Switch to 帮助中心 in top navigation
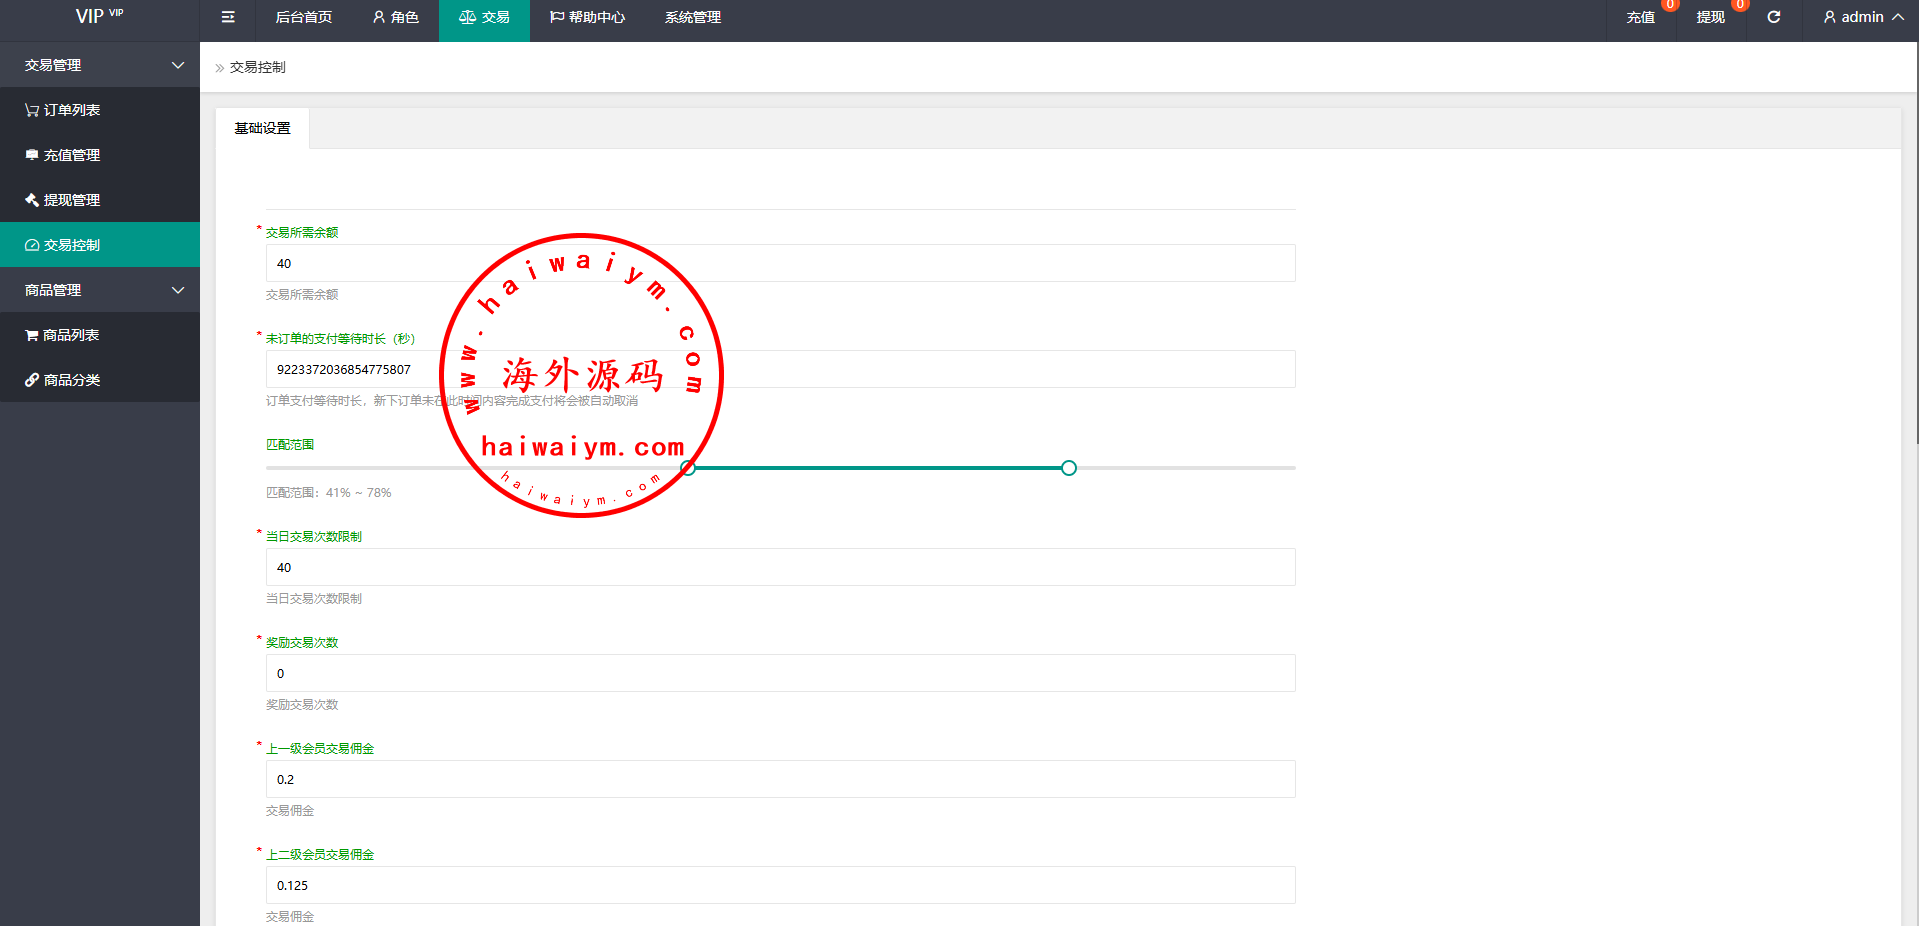Image resolution: width=1919 pixels, height=926 pixels. [587, 17]
